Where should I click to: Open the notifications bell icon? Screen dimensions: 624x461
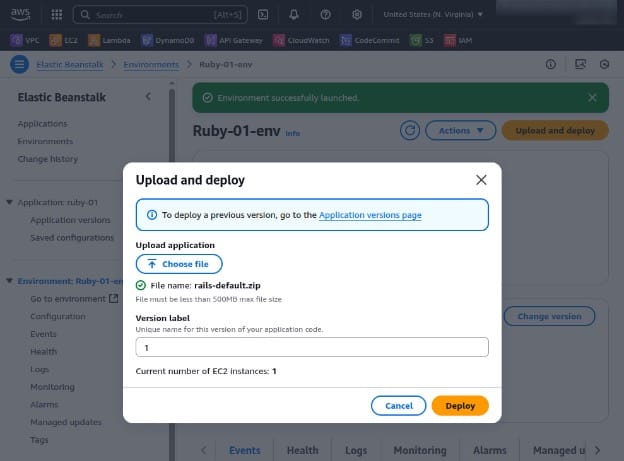294,15
